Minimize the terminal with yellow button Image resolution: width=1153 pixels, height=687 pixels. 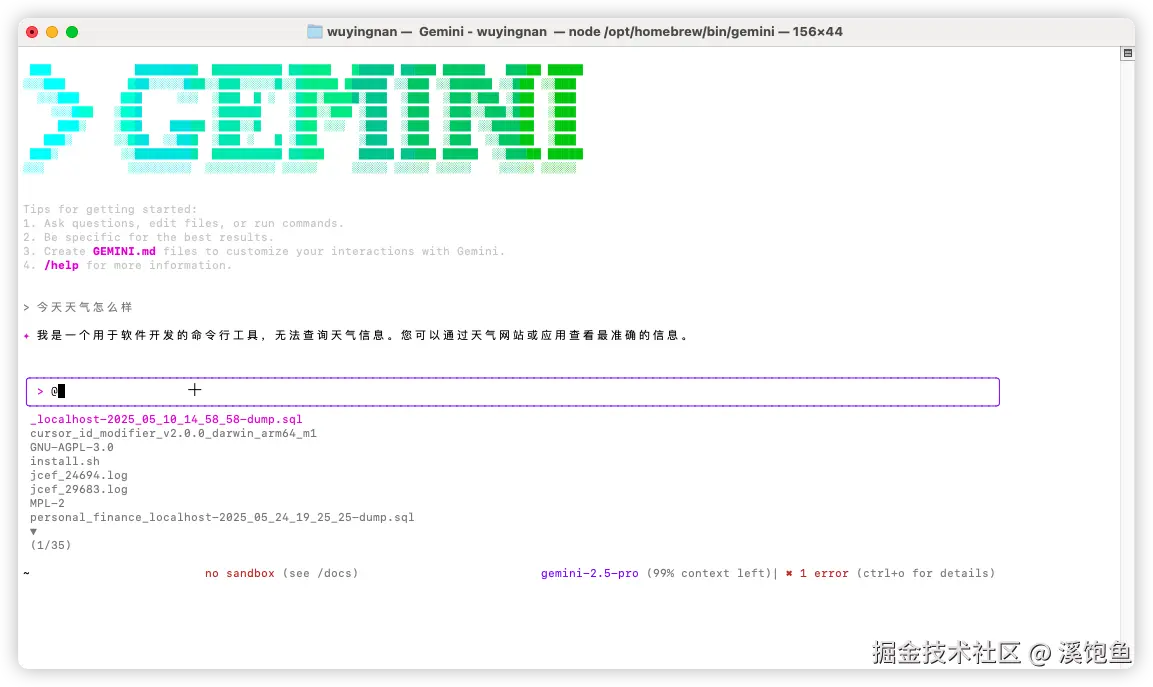click(51, 32)
